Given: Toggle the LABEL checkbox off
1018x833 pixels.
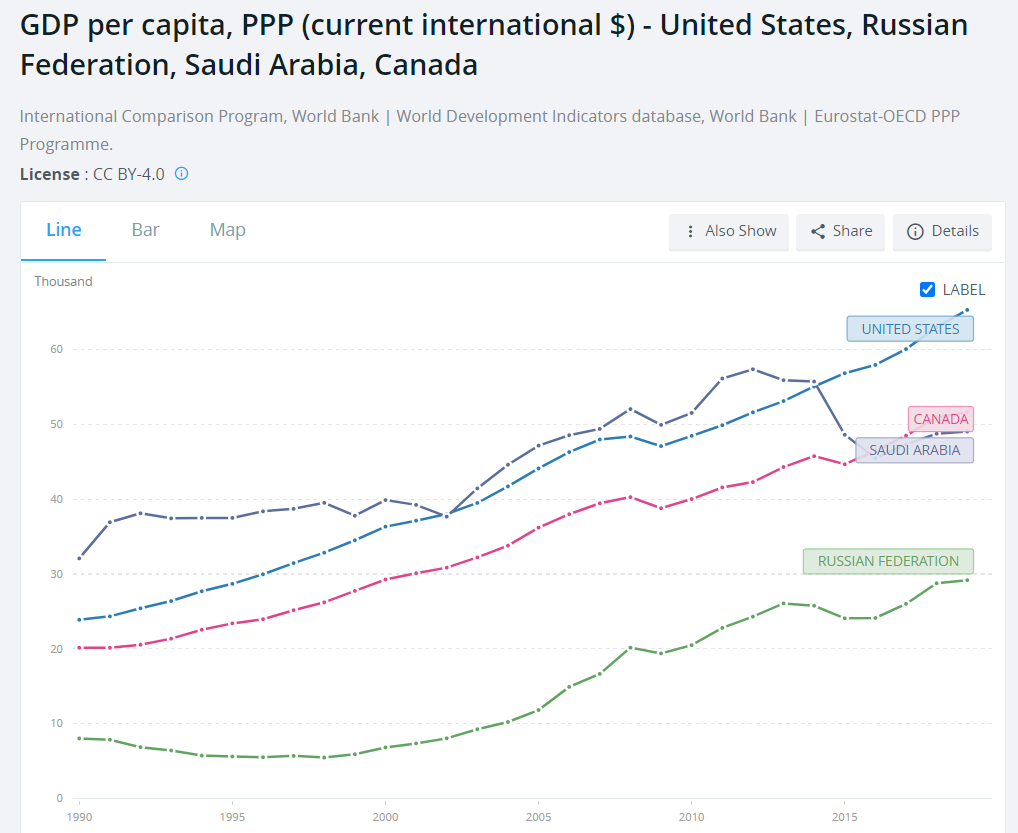Looking at the screenshot, I should click(927, 290).
